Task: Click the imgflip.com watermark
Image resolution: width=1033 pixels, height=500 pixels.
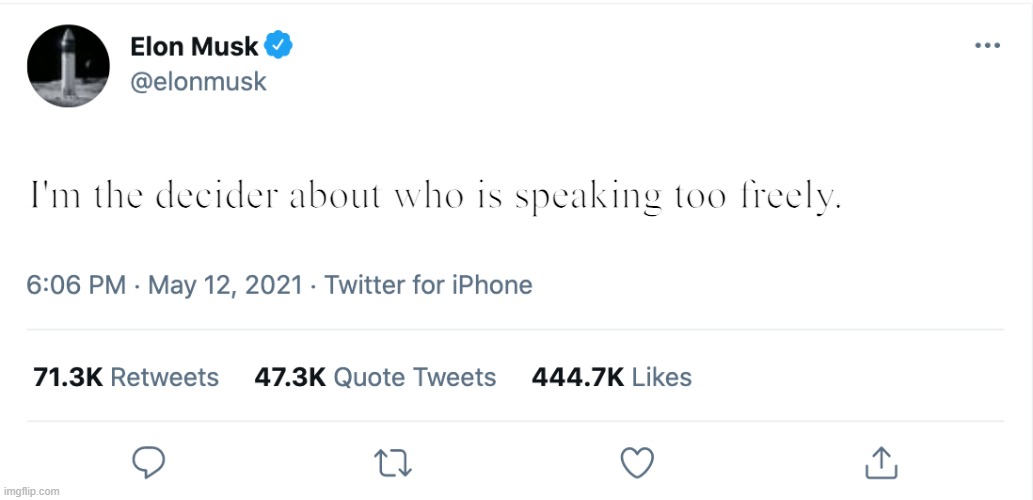Action: coord(31,491)
